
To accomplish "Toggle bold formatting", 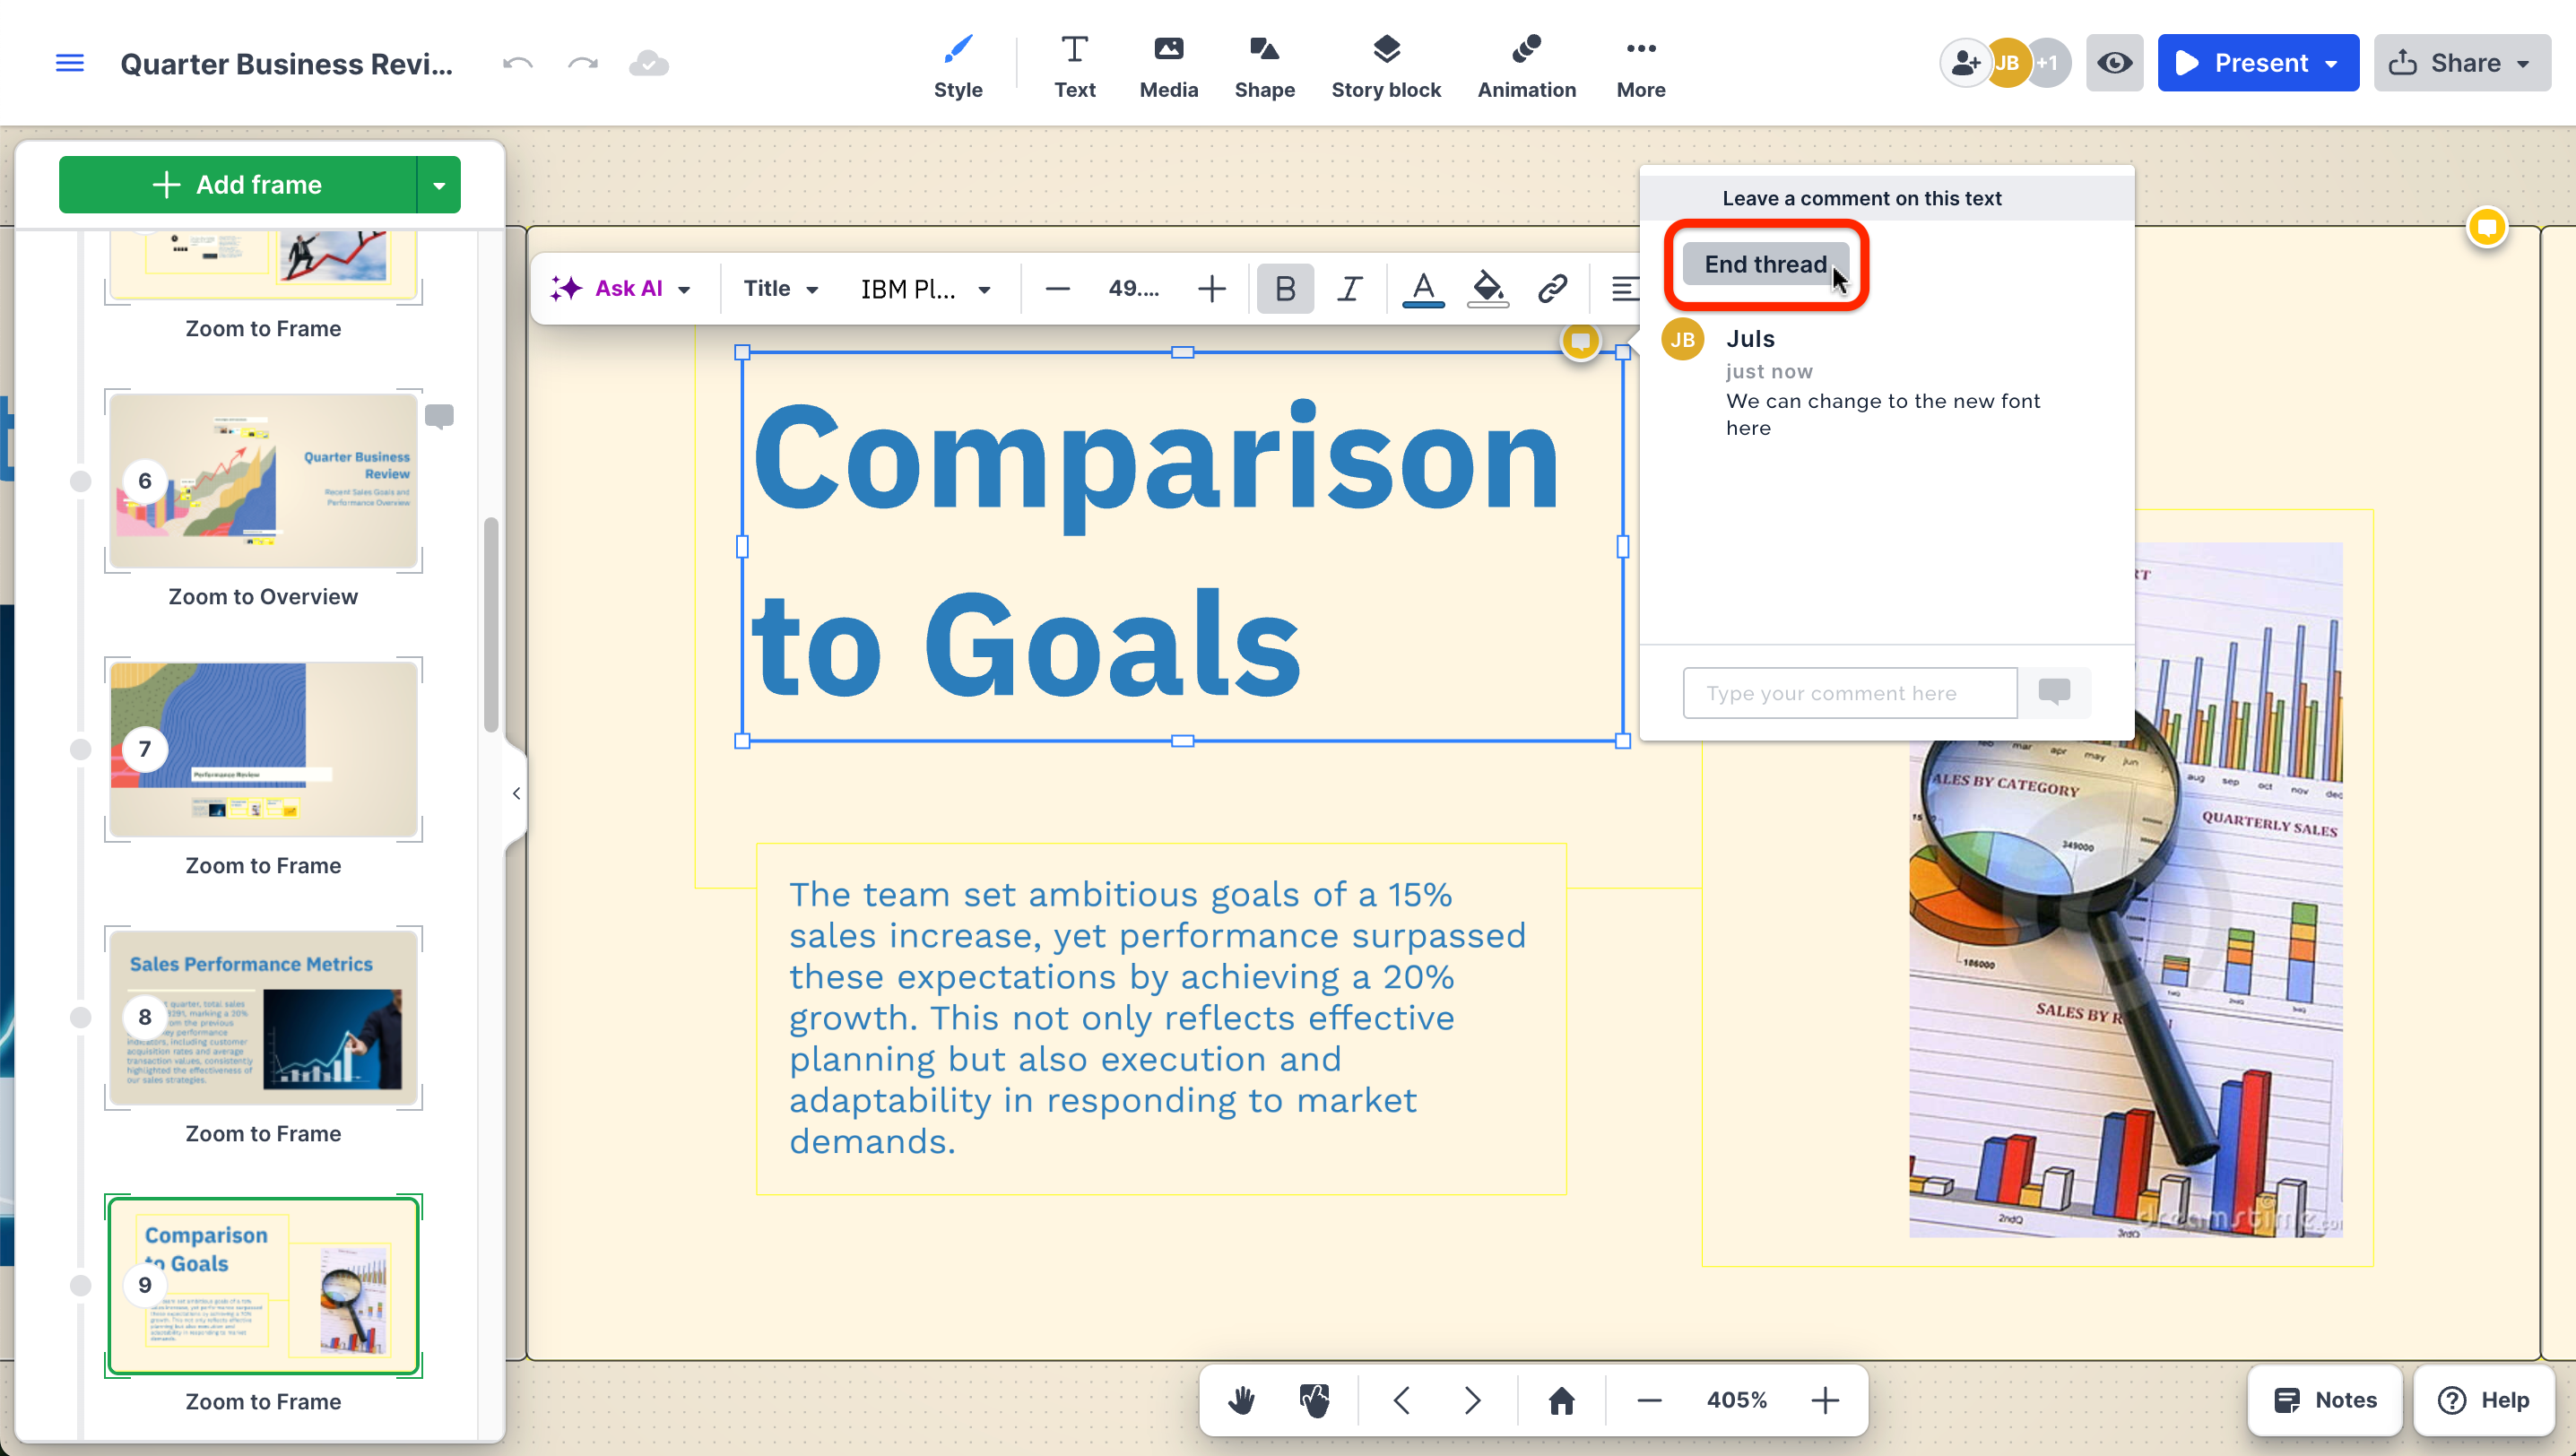I will click(1285, 288).
